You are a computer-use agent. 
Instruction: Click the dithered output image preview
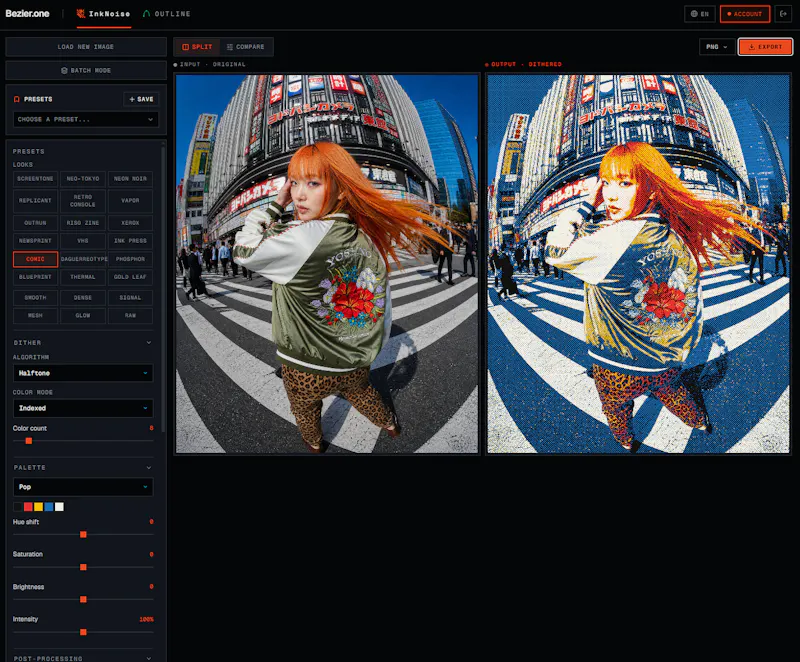(638, 264)
